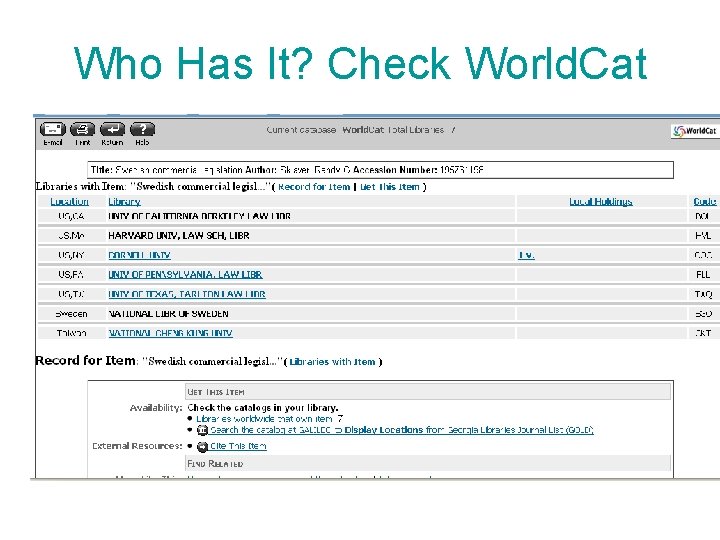Click the Code column header
This screenshot has width=720, height=540.
705,202
